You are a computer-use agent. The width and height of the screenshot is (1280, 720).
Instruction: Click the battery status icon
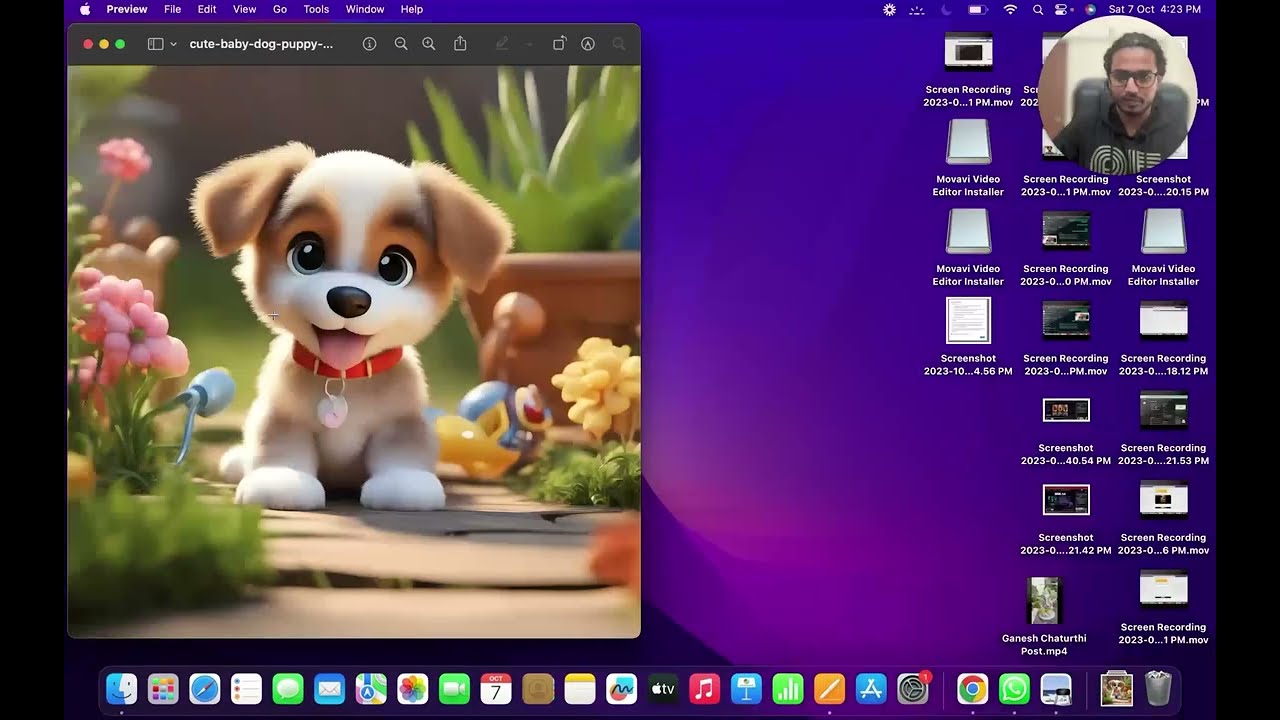coord(977,9)
